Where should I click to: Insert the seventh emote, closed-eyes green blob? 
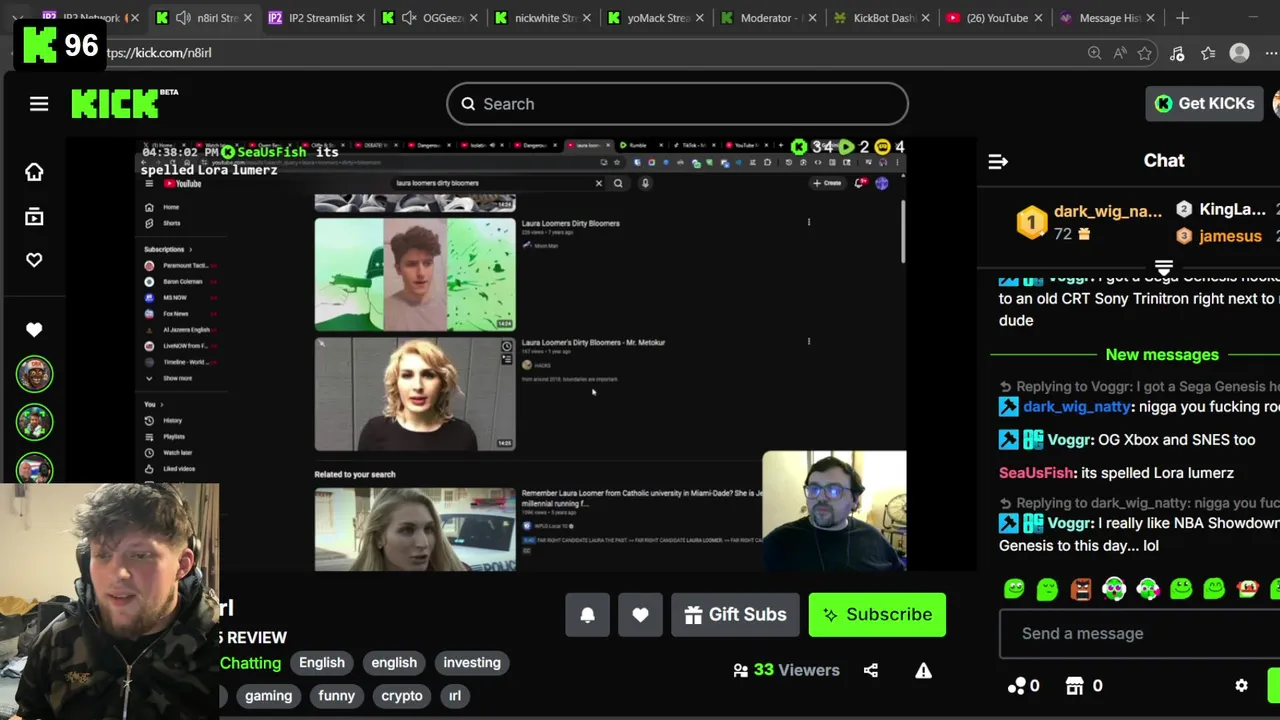point(1214,589)
